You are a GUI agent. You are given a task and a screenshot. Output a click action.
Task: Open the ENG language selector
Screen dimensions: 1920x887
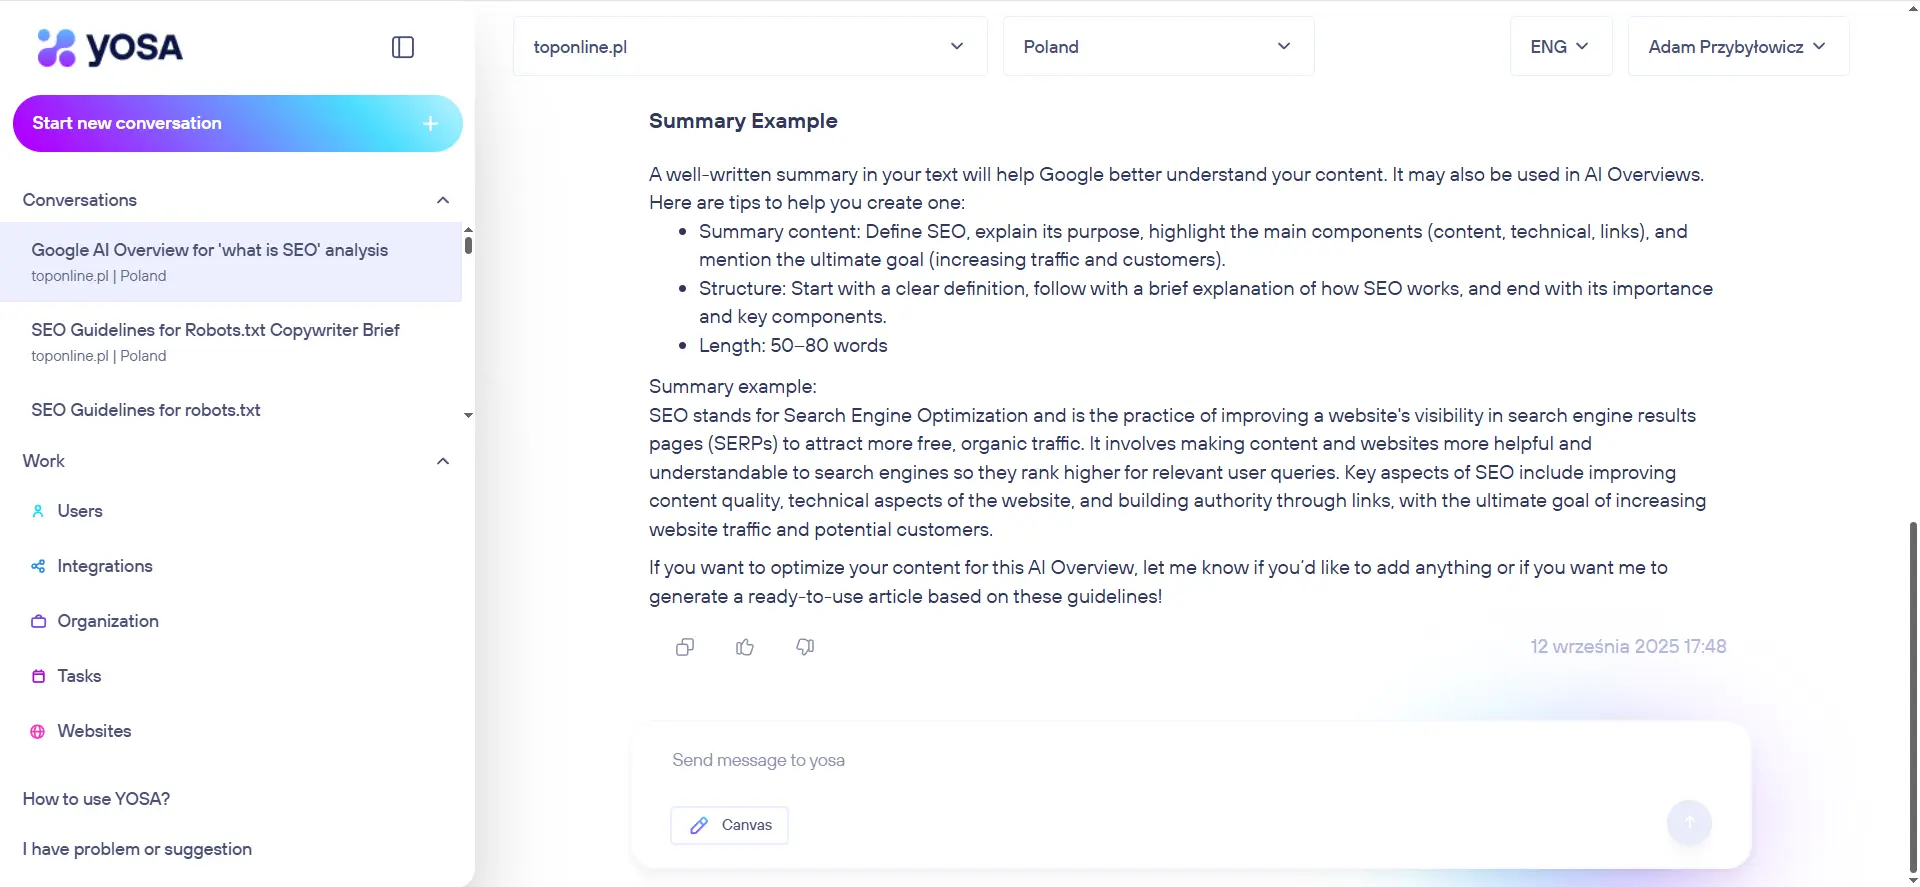(1559, 47)
